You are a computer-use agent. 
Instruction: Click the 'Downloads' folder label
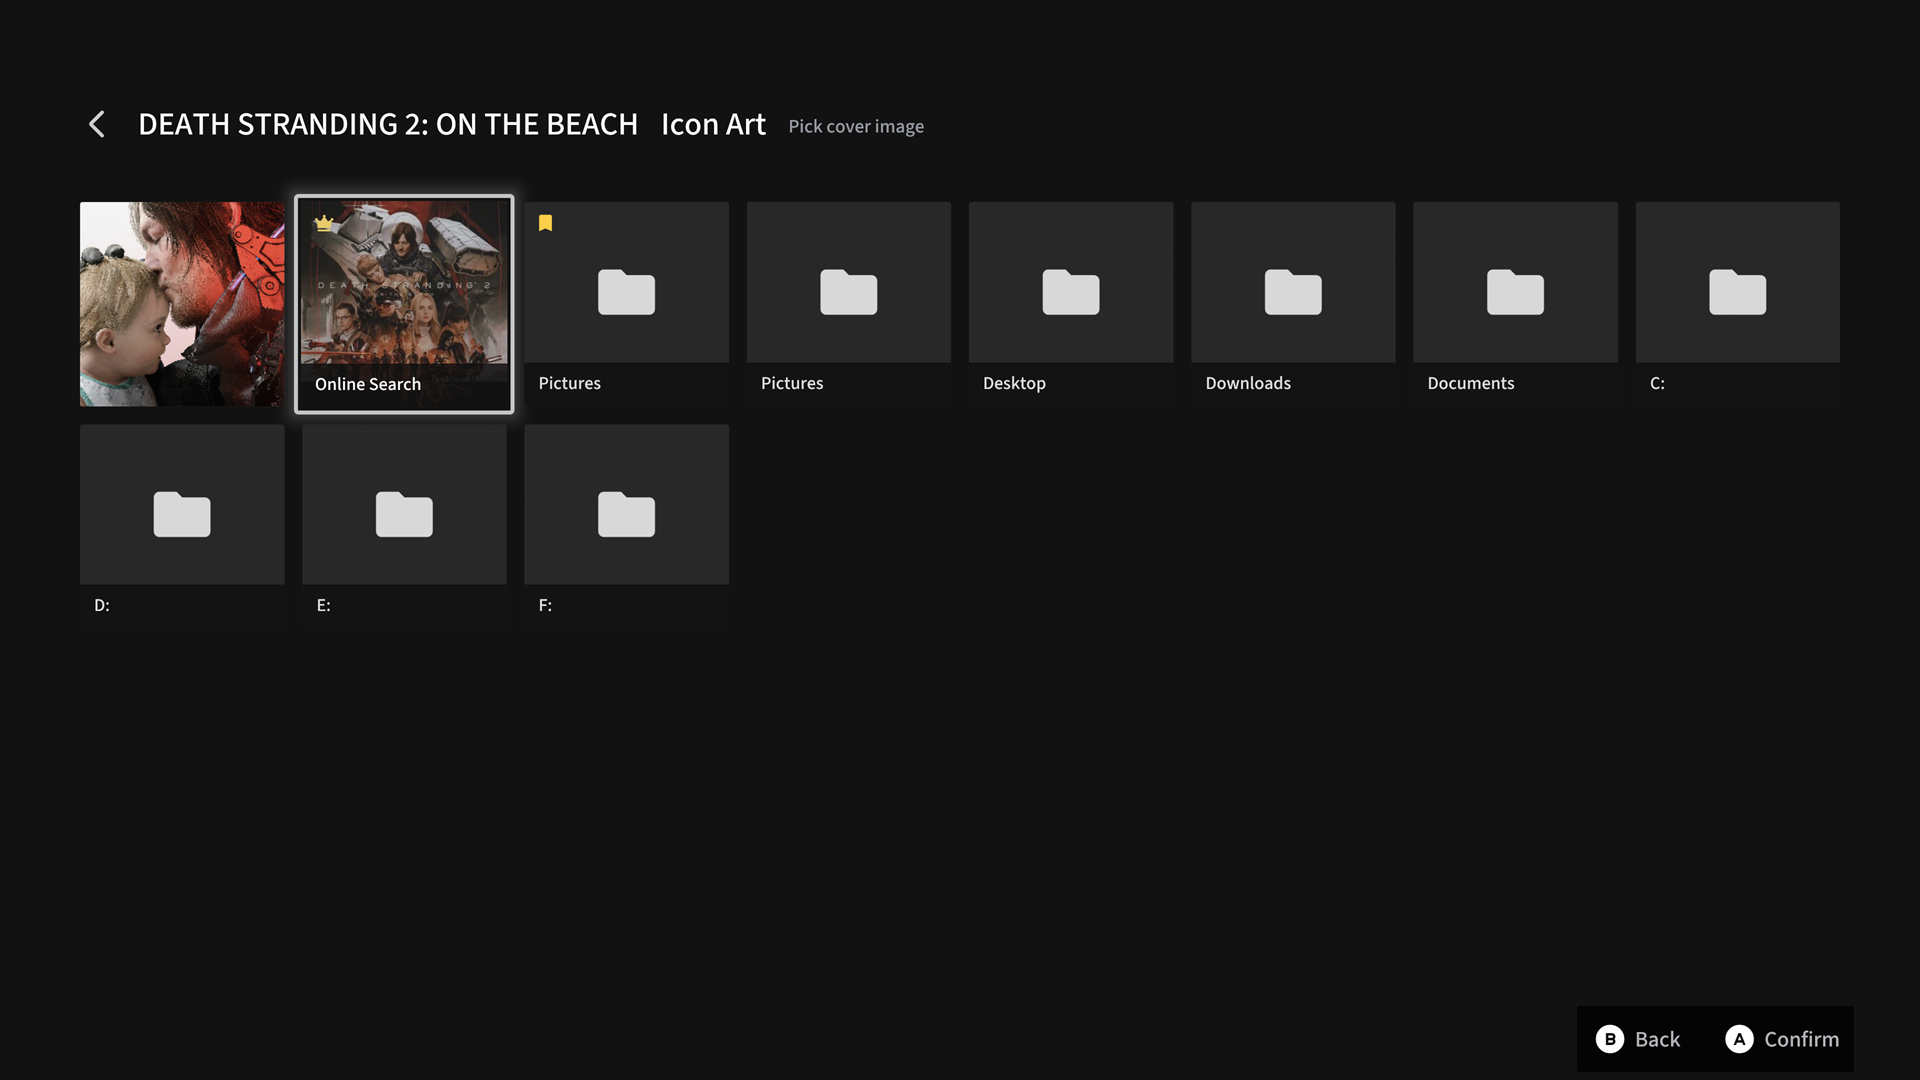(1248, 383)
